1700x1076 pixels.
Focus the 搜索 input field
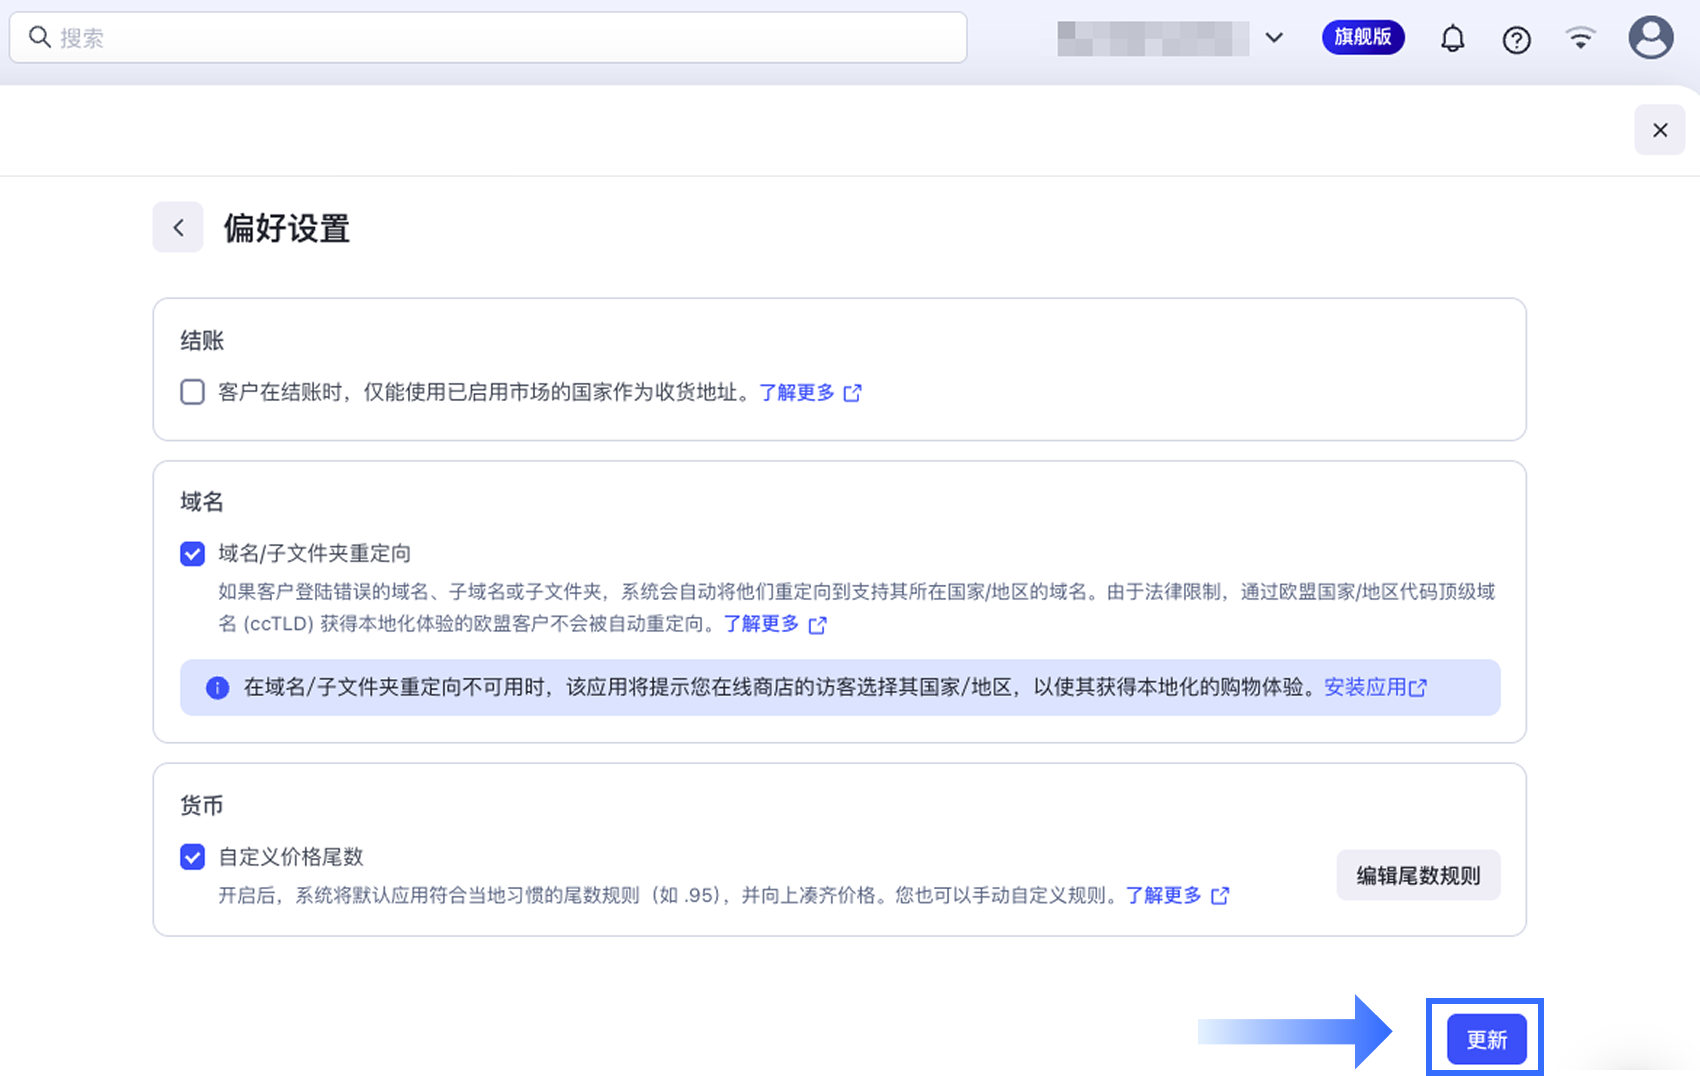tap(500, 38)
